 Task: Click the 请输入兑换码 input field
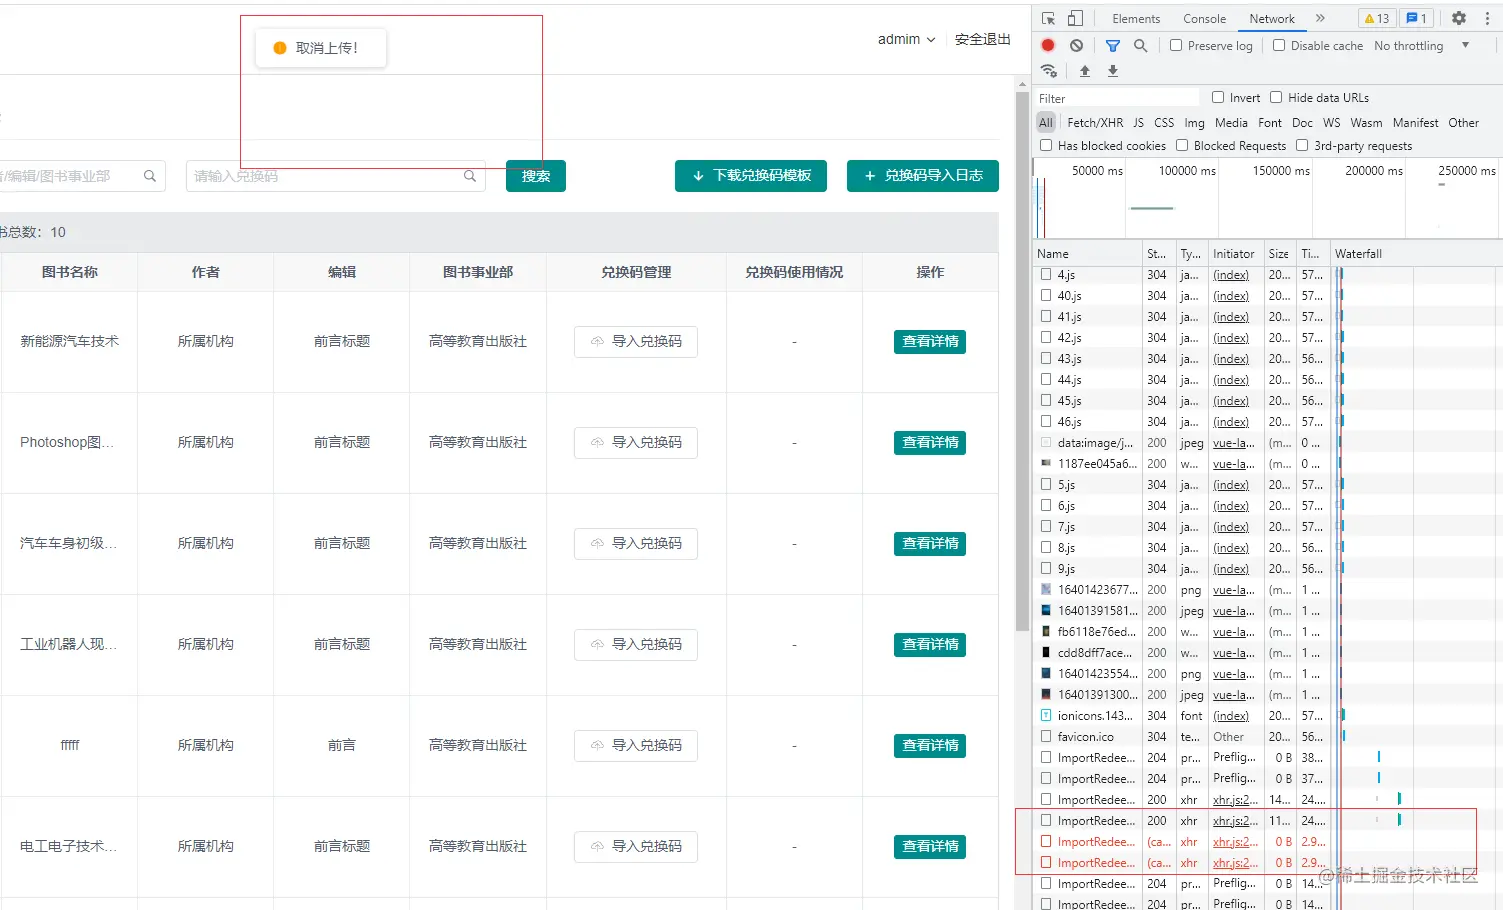336,176
